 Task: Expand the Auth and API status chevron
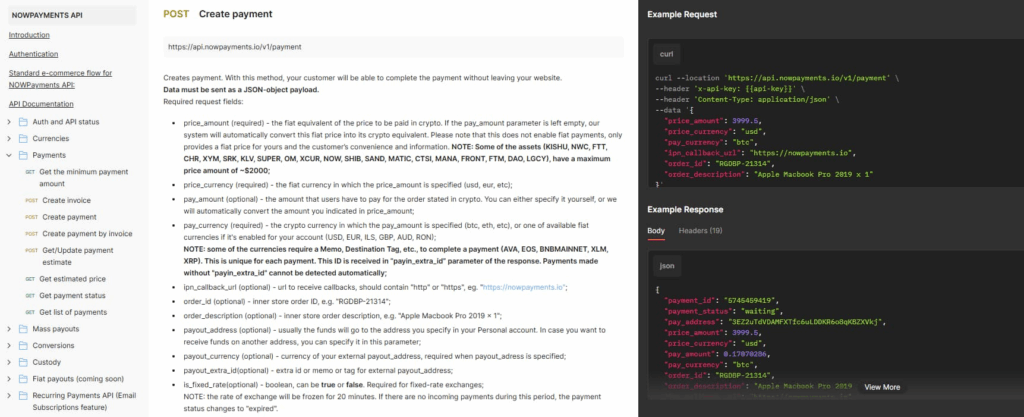coord(9,122)
